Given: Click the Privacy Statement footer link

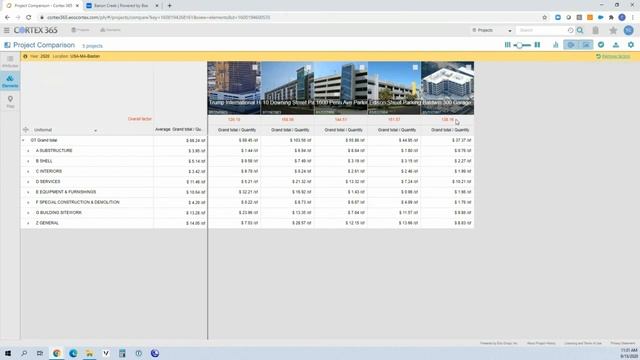Looking at the screenshot, I should click(x=623, y=343).
